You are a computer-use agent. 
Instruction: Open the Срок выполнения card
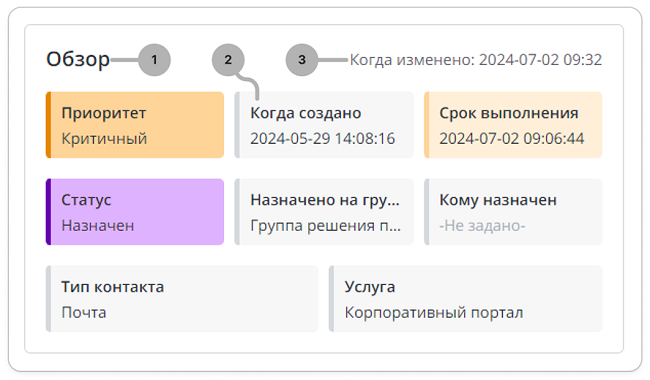point(513,125)
